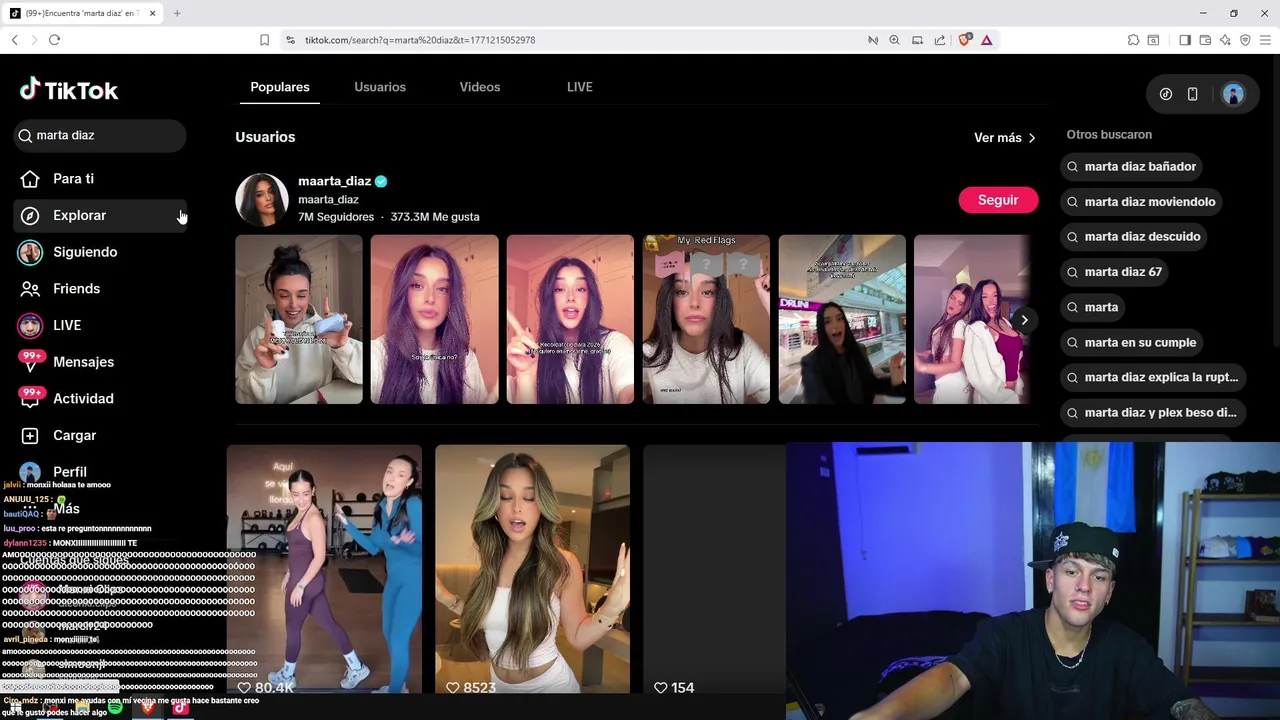
Task: Switch to the Usuarios tab
Action: (x=380, y=87)
